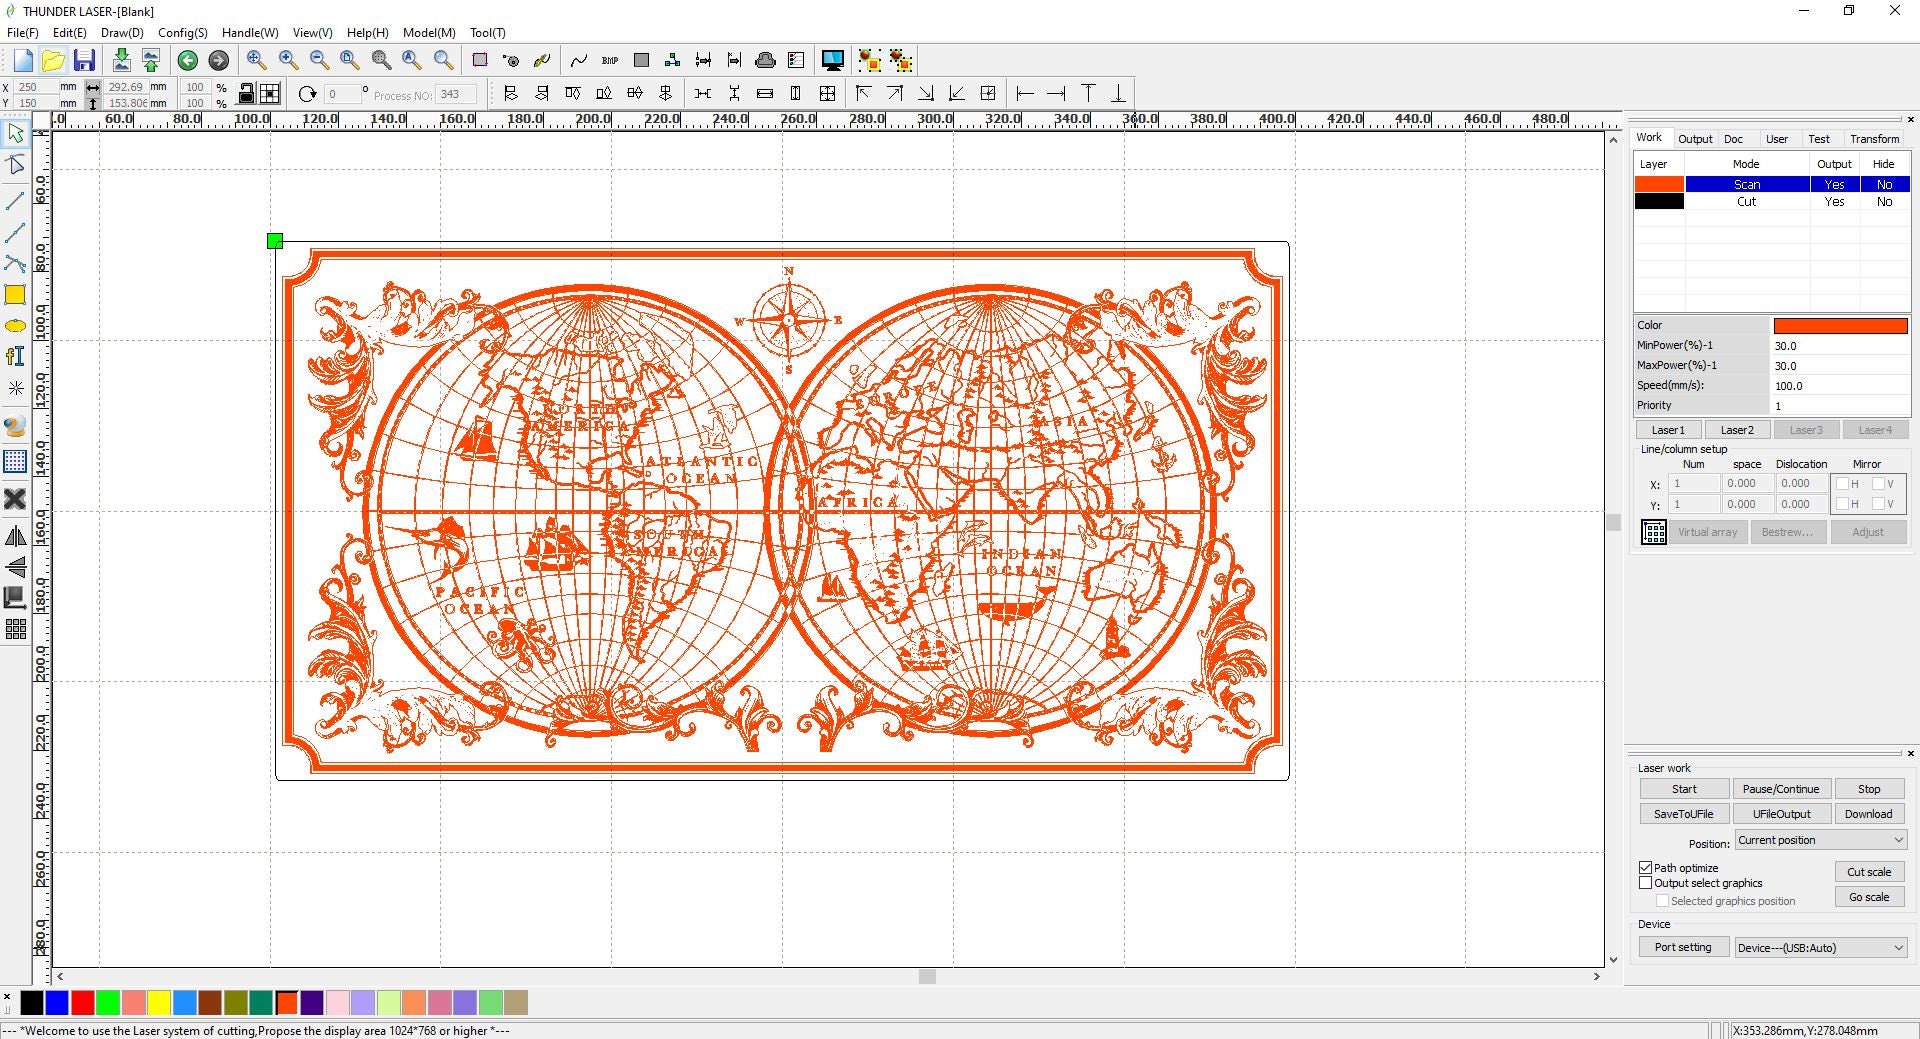This screenshot has height=1039, width=1920.
Task: Toggle X mirror V checkbox
Action: pyautogui.click(x=1877, y=484)
